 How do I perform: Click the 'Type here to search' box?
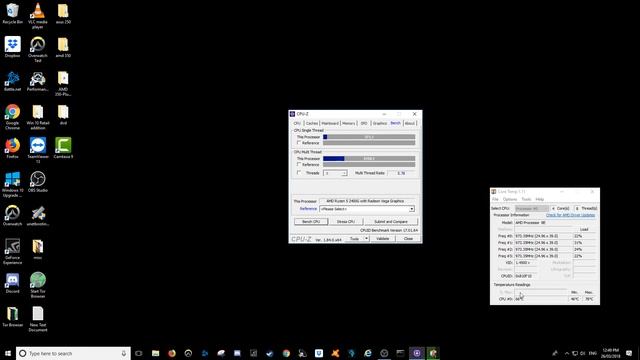pos(73,353)
